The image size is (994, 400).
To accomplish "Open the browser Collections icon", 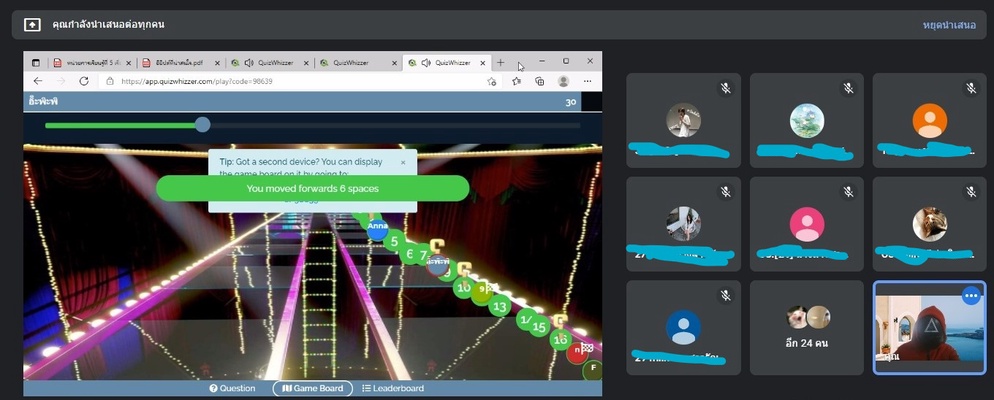I will click(539, 81).
